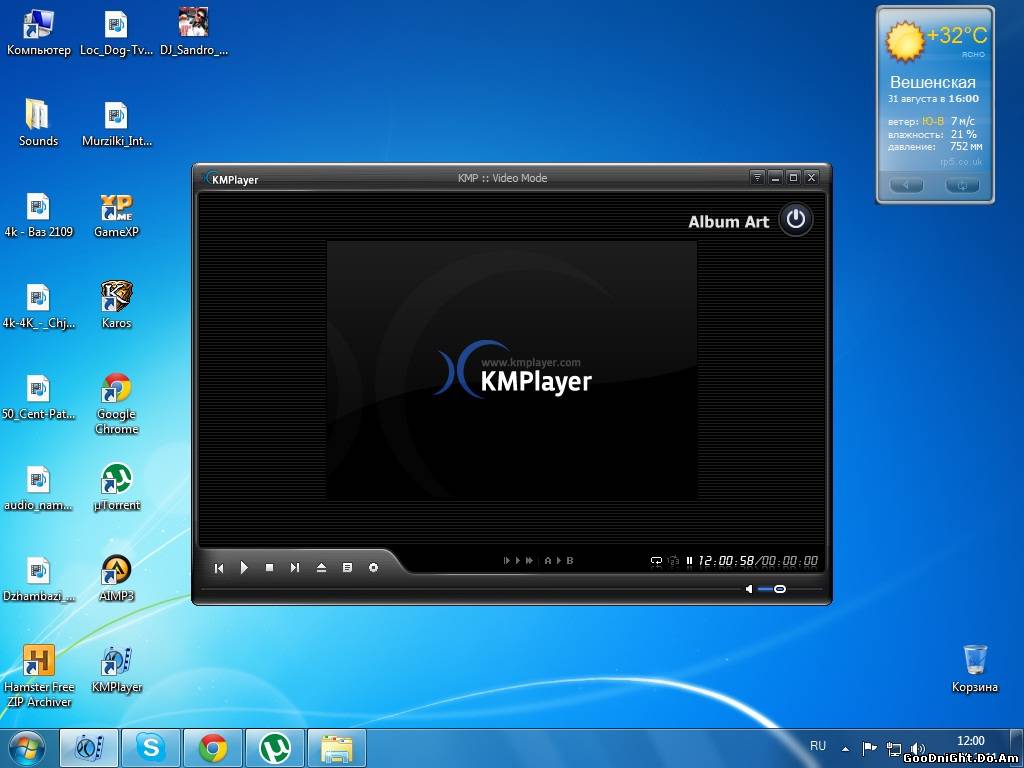Open µTorrent from the taskbar
Screen dimensions: 1024x768
(275, 748)
